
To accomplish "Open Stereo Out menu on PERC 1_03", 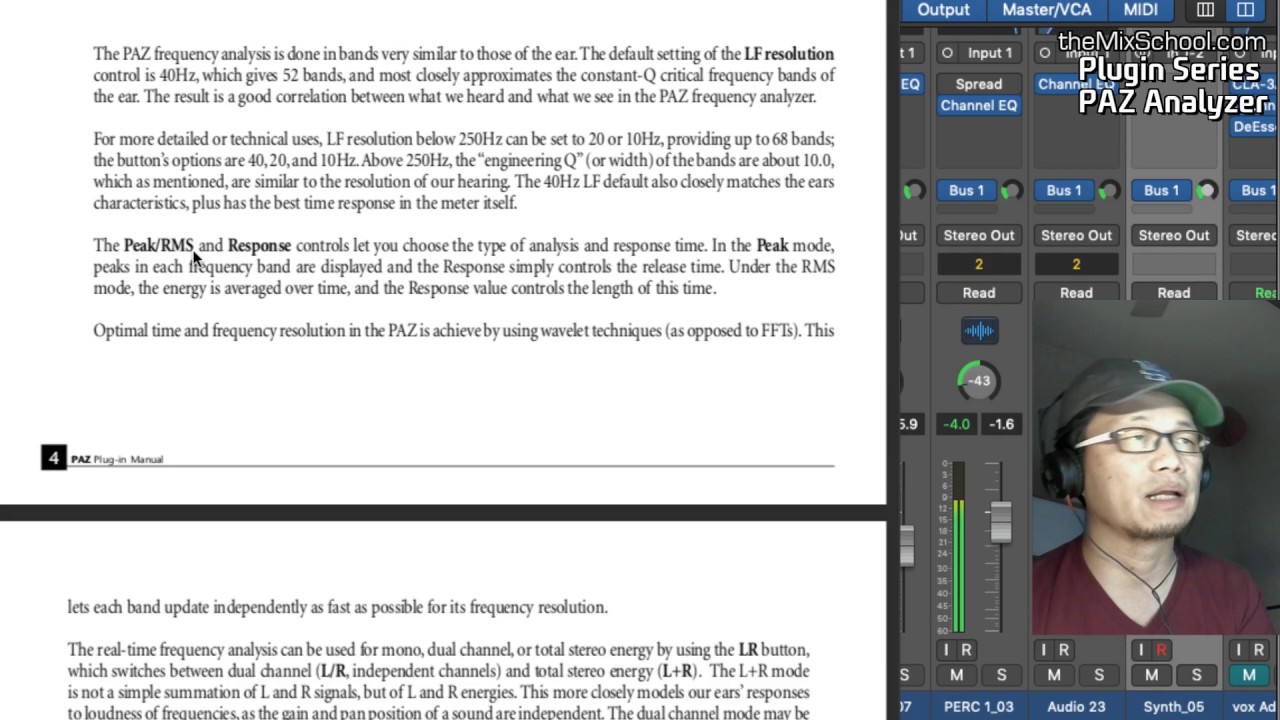I will click(x=978, y=235).
